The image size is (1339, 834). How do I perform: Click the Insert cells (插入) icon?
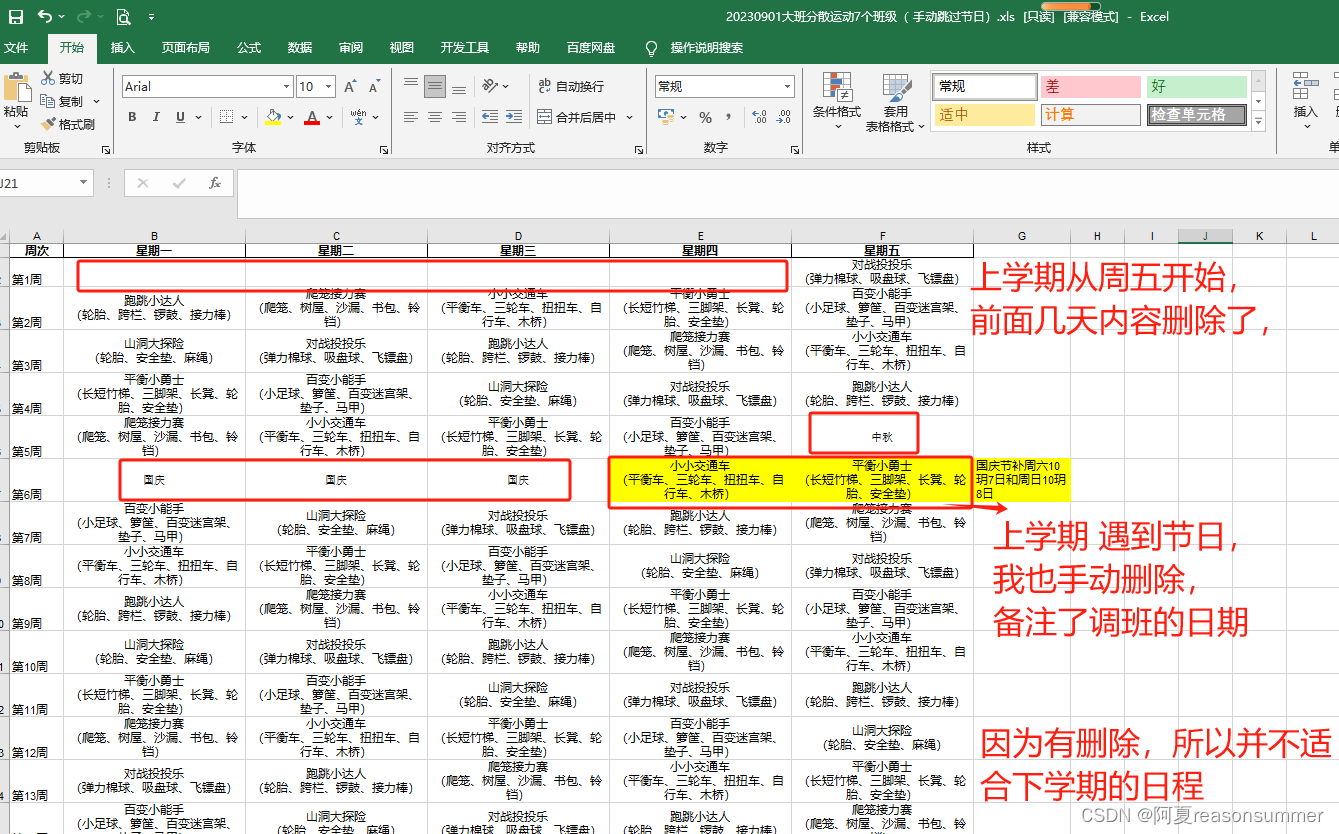[1305, 88]
